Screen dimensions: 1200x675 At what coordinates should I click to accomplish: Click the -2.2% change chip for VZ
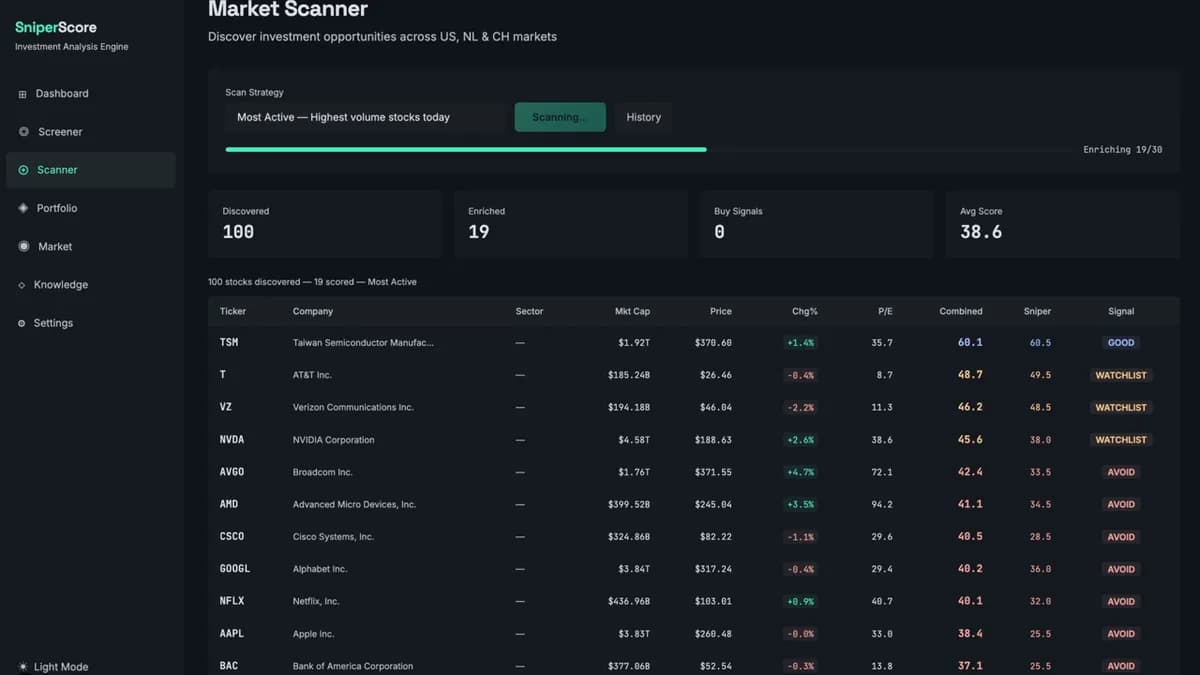[x=800, y=407]
